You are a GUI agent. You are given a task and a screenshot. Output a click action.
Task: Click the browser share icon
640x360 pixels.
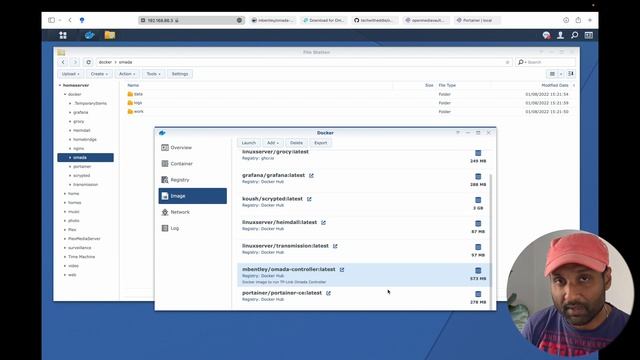[x=578, y=20]
